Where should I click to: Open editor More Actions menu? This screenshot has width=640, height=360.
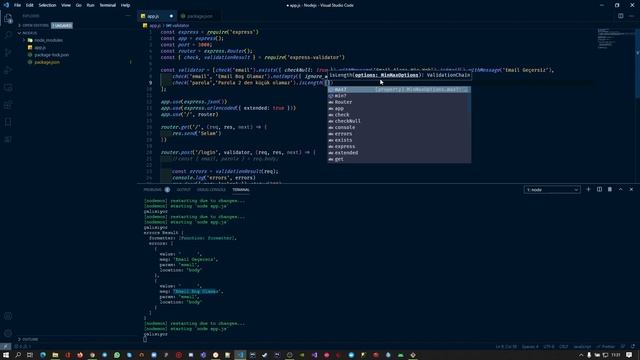coord(631,16)
